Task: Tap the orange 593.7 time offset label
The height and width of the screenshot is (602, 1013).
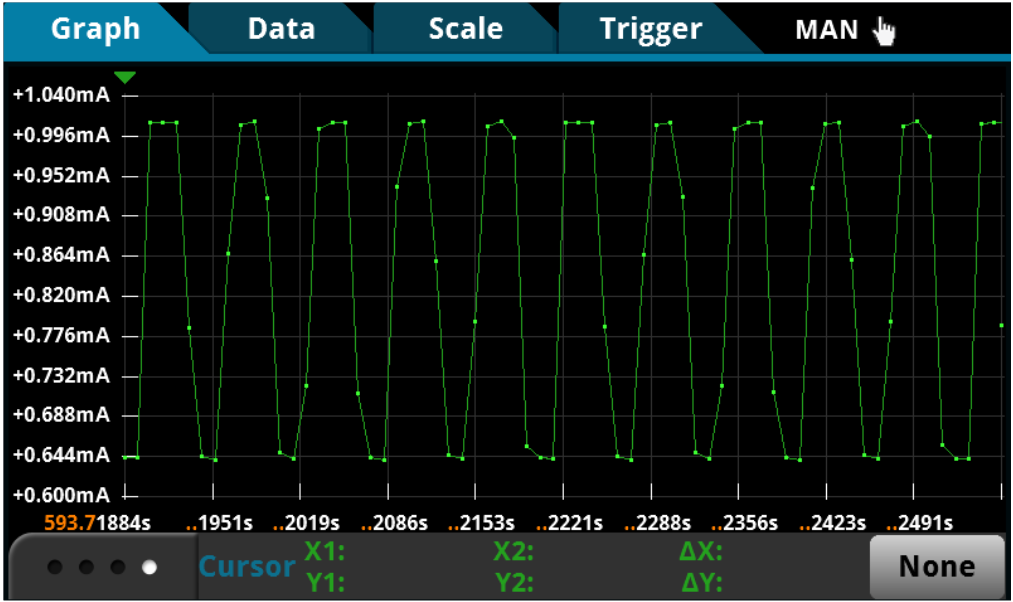Action: (x=68, y=522)
